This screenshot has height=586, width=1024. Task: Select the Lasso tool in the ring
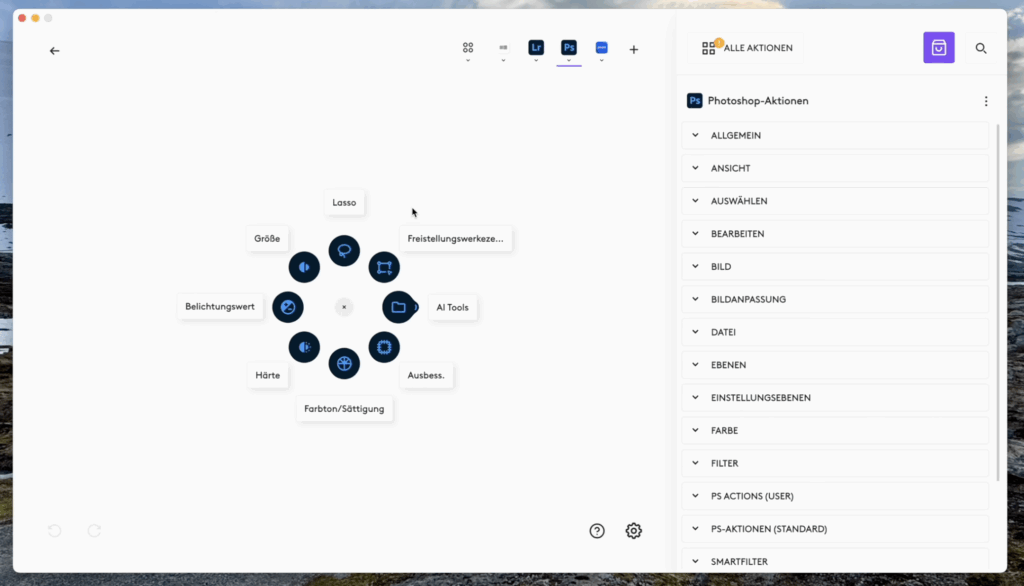[344, 251]
